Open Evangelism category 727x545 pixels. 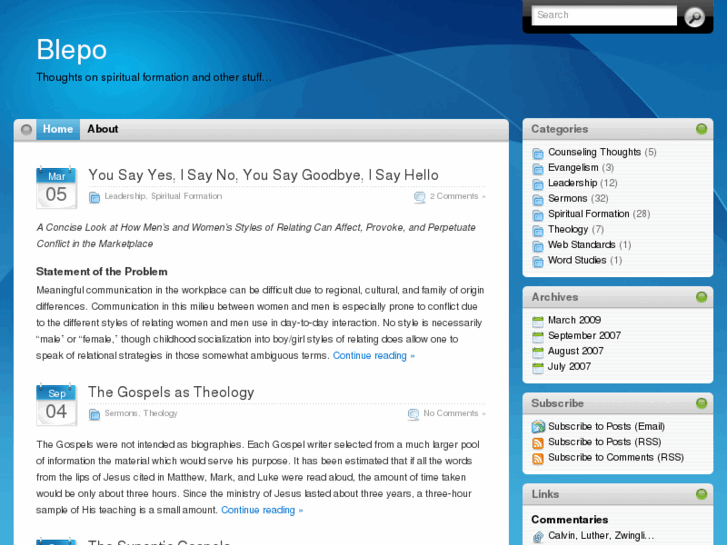tap(573, 167)
